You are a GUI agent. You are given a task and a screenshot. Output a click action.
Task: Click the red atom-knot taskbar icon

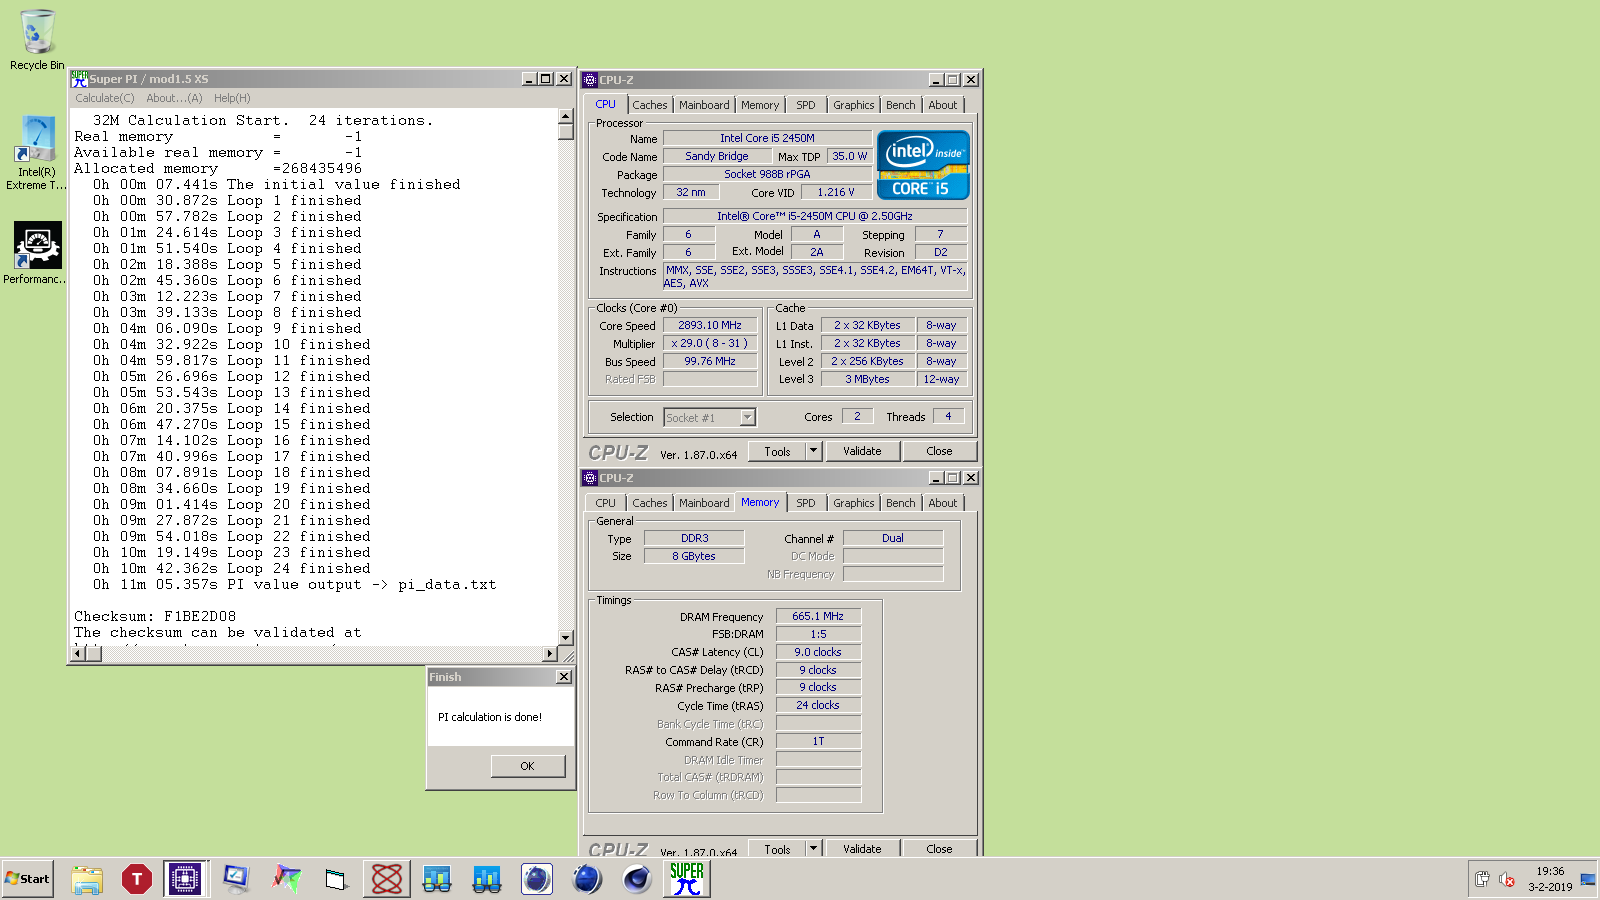(387, 879)
